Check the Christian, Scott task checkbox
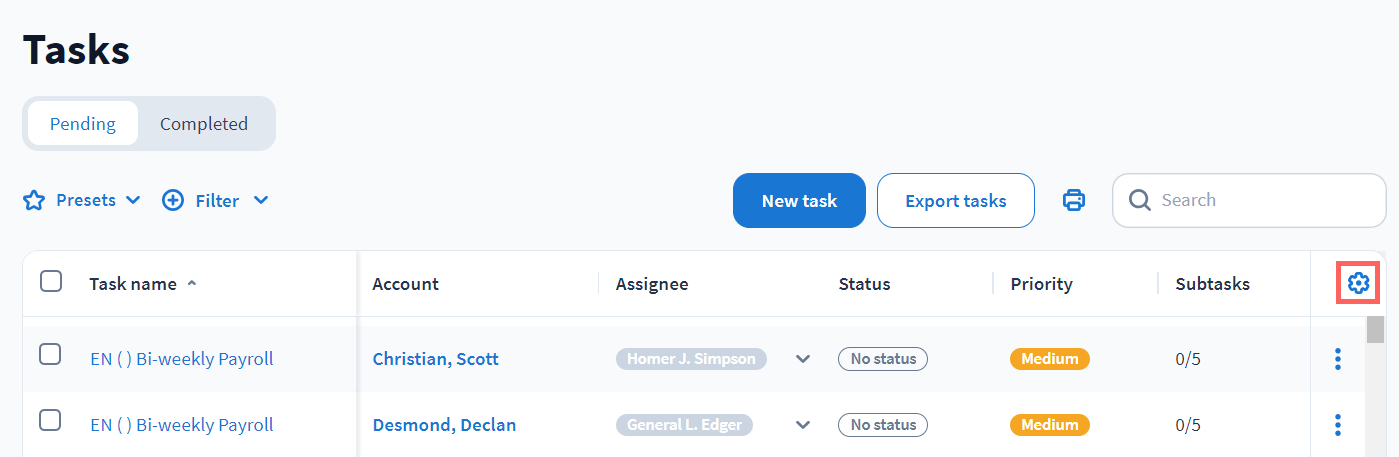This screenshot has height=457, width=1399. click(x=50, y=354)
